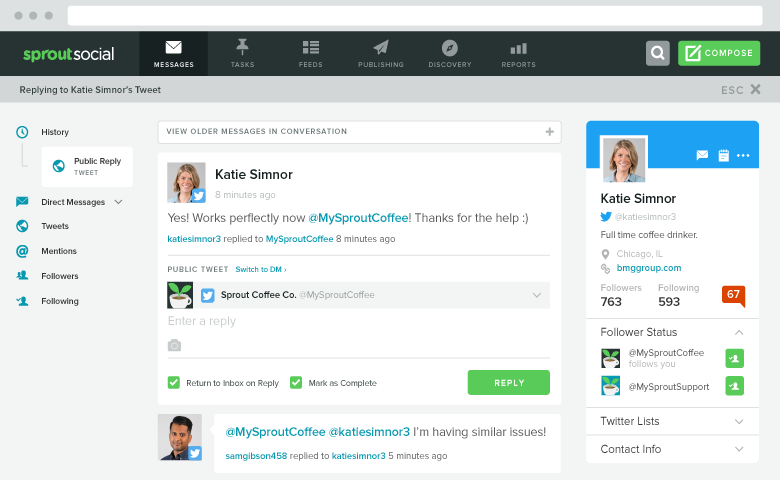Open the Discovery tab

450,54
